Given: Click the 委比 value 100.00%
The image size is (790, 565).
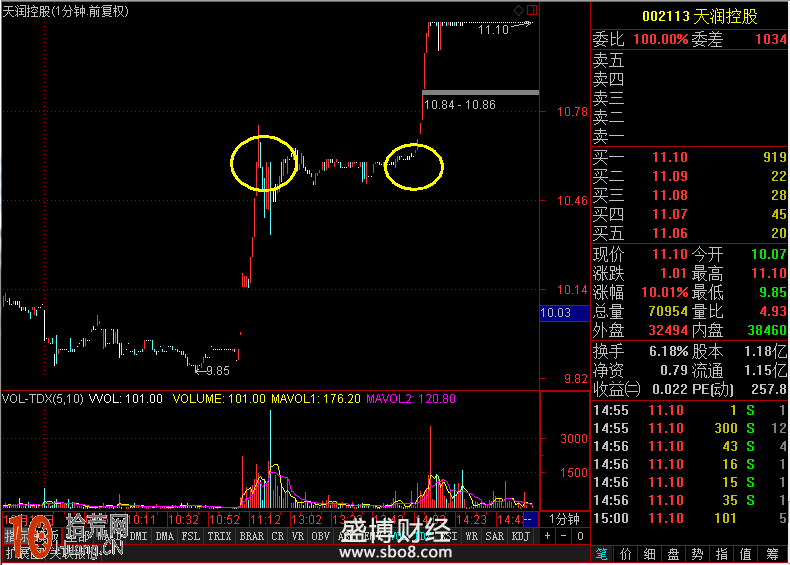Looking at the screenshot, I should (x=661, y=39).
